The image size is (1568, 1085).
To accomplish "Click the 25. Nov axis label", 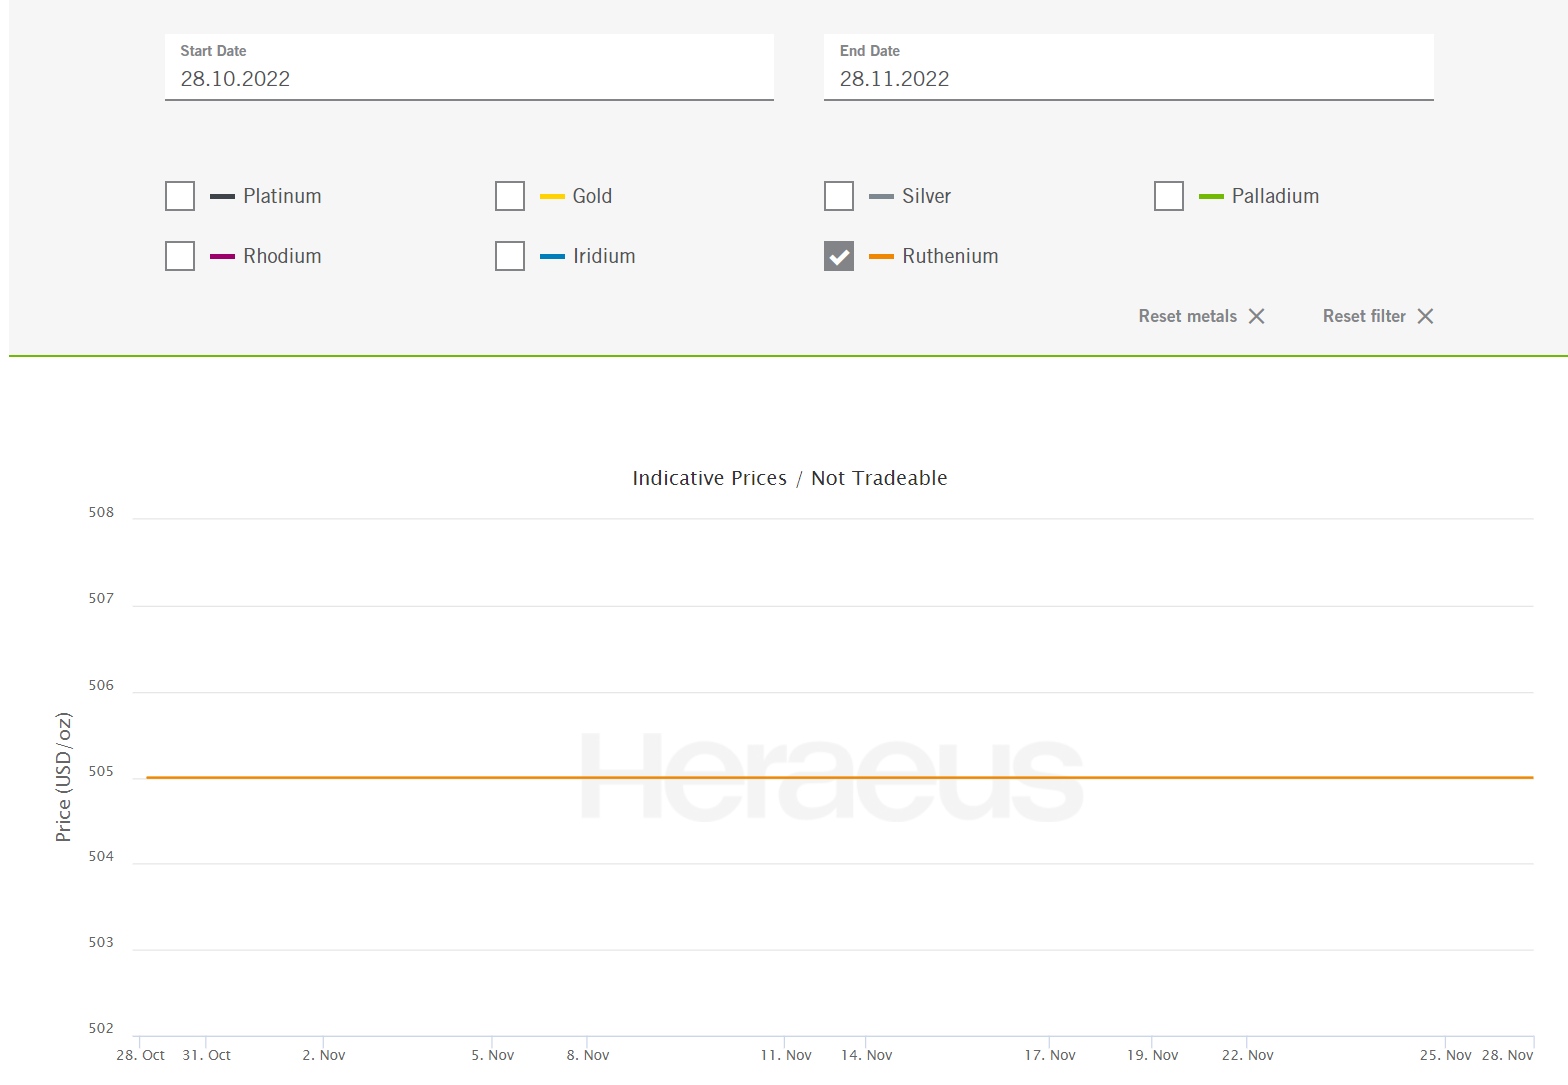I will (1446, 1055).
